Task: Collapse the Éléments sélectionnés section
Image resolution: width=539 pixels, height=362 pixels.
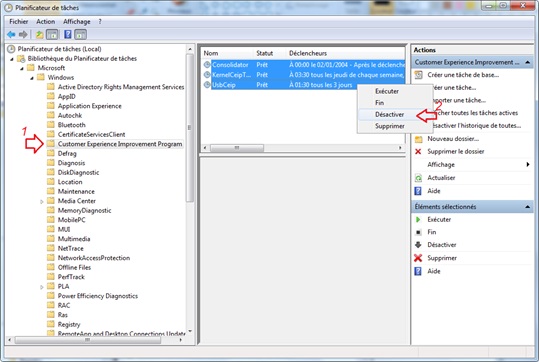Action: (527, 207)
